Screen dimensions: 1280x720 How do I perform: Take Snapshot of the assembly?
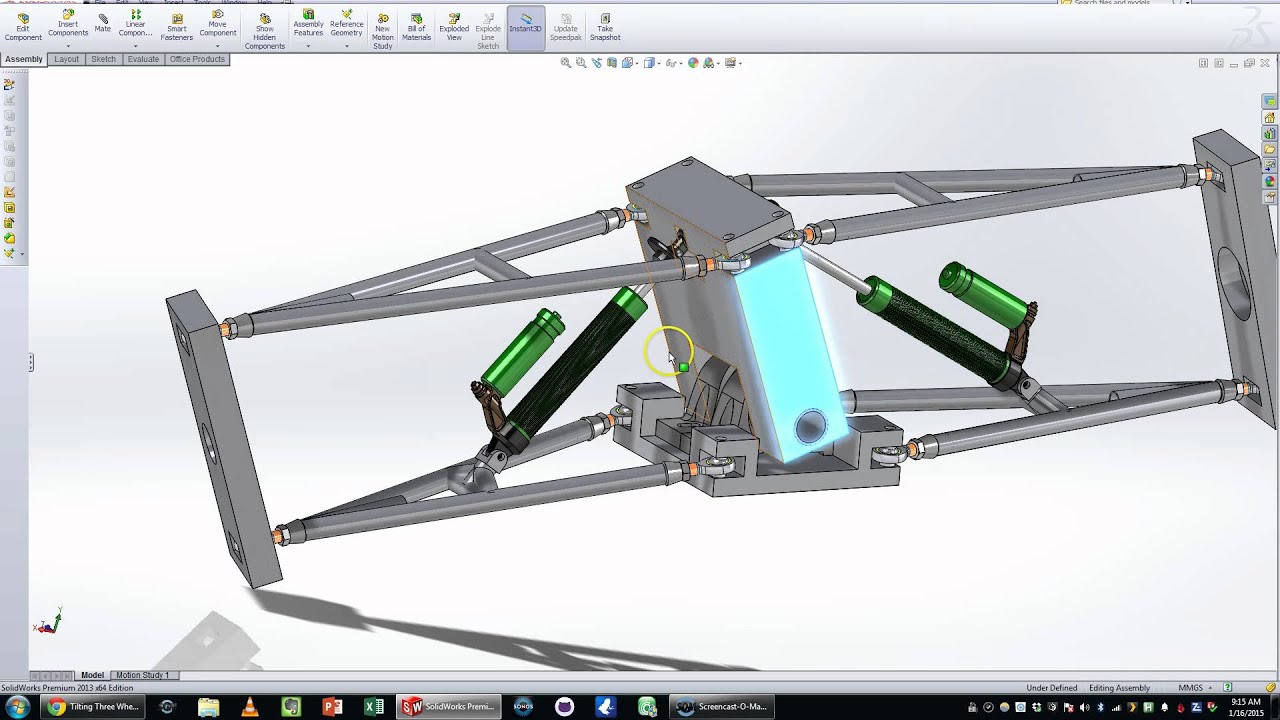605,27
